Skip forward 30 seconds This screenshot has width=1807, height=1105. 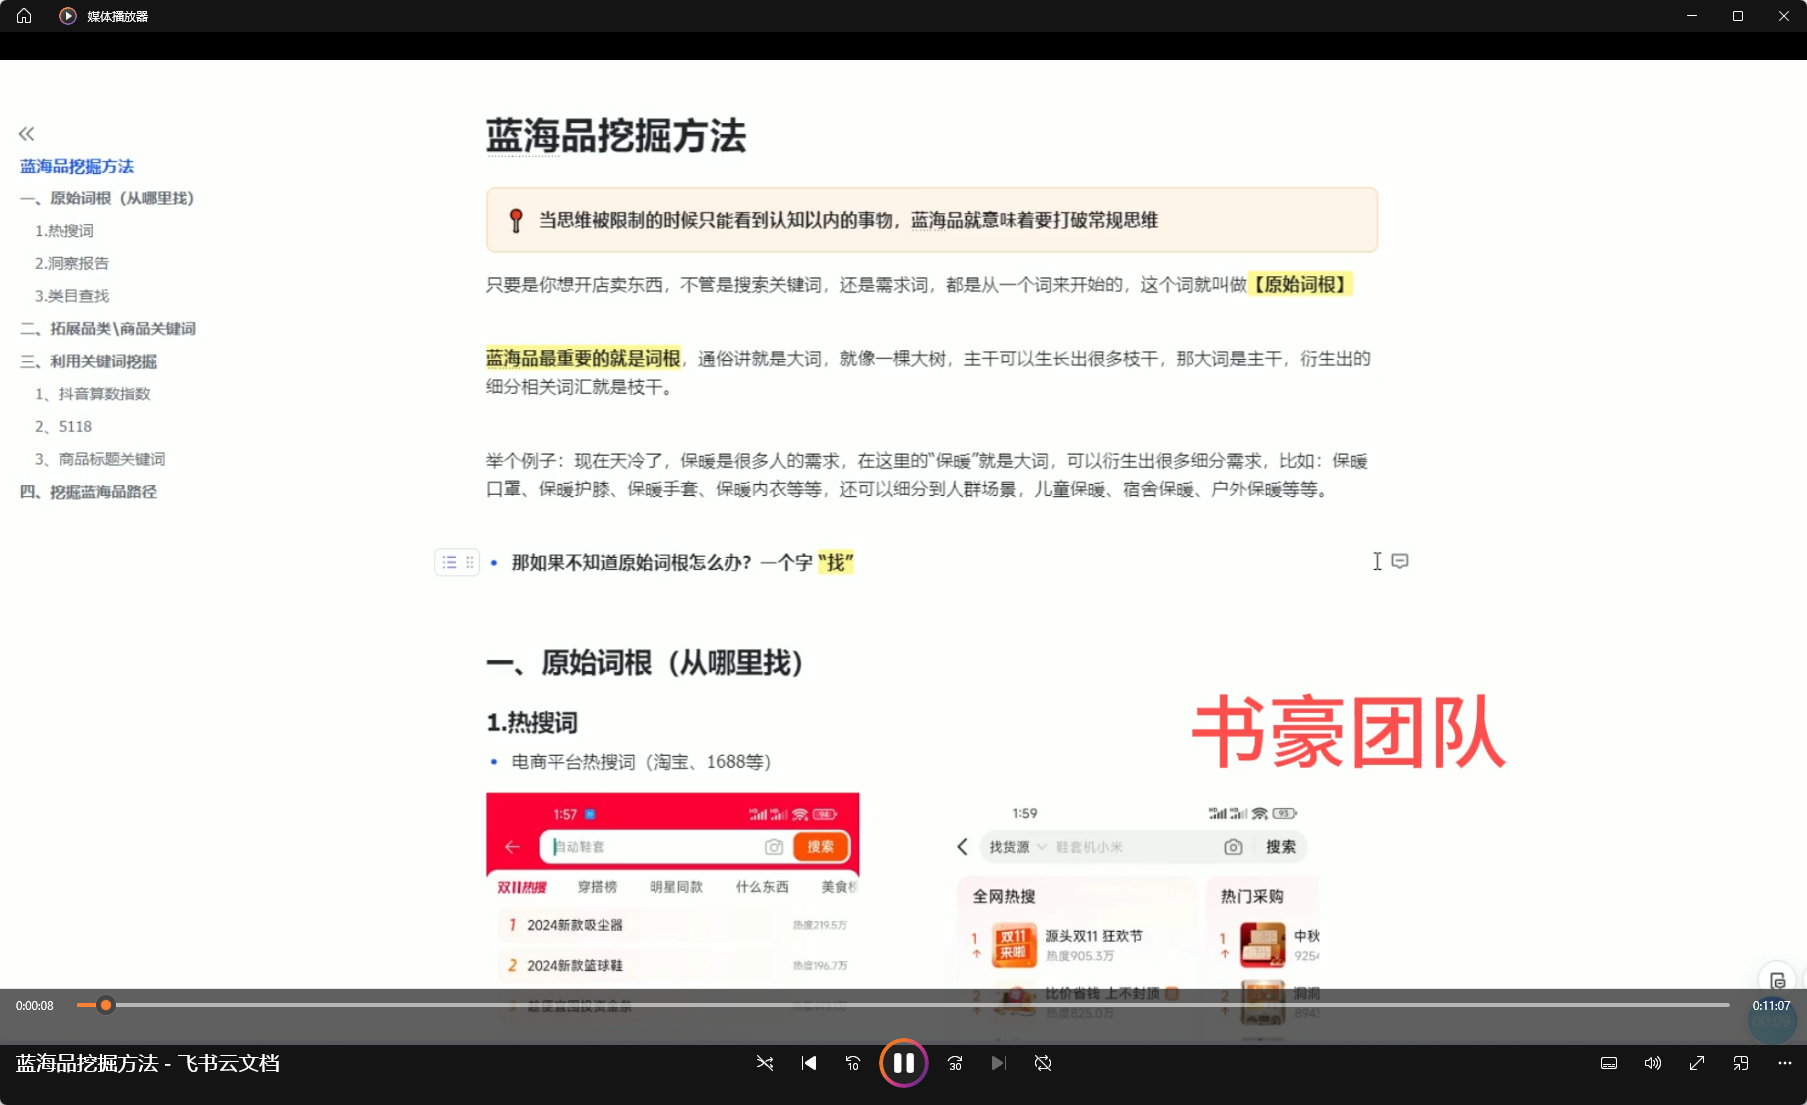(955, 1063)
